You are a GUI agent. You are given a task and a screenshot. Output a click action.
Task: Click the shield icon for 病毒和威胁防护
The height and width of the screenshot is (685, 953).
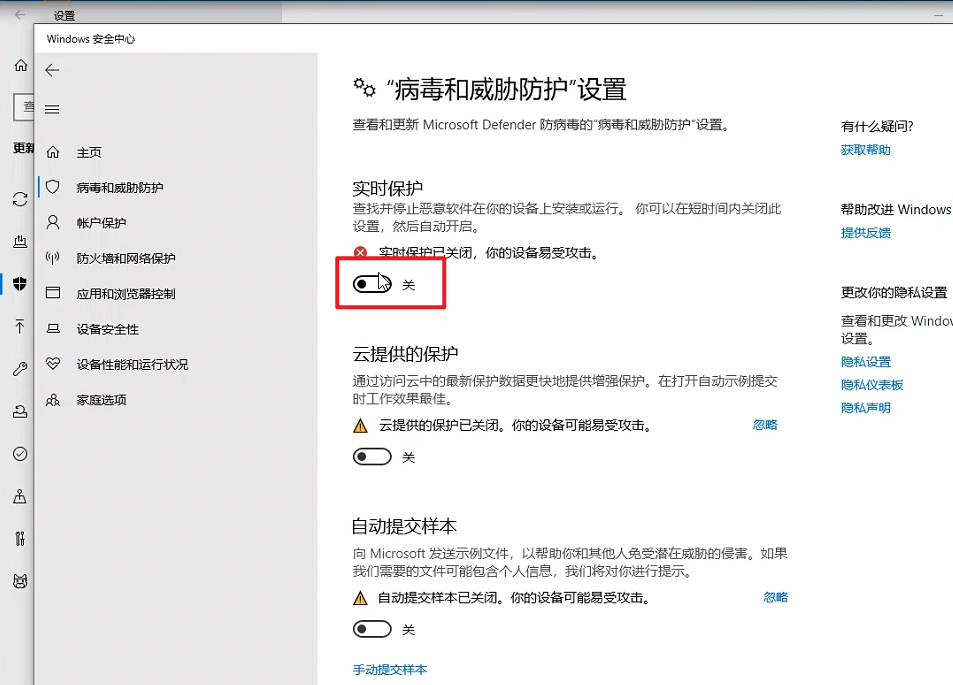pyautogui.click(x=54, y=187)
